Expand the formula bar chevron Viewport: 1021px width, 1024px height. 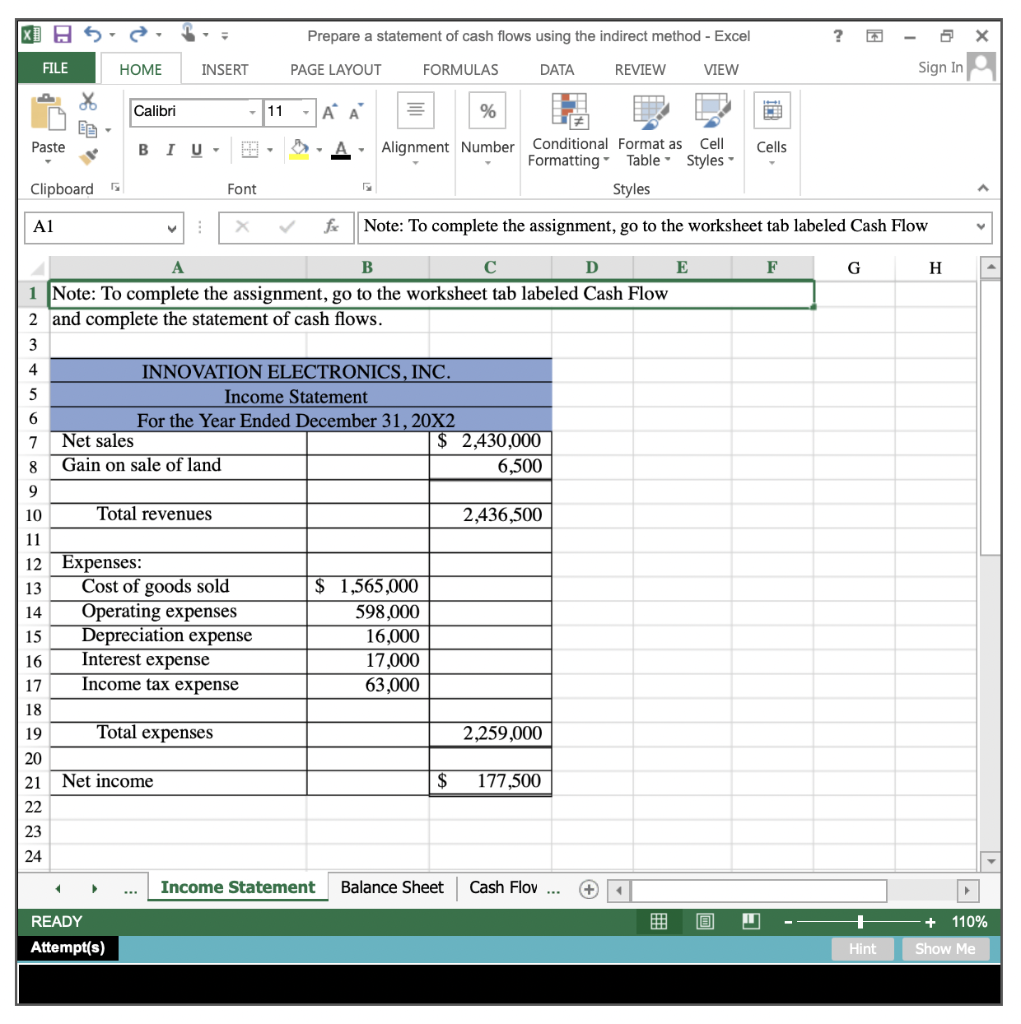point(980,227)
